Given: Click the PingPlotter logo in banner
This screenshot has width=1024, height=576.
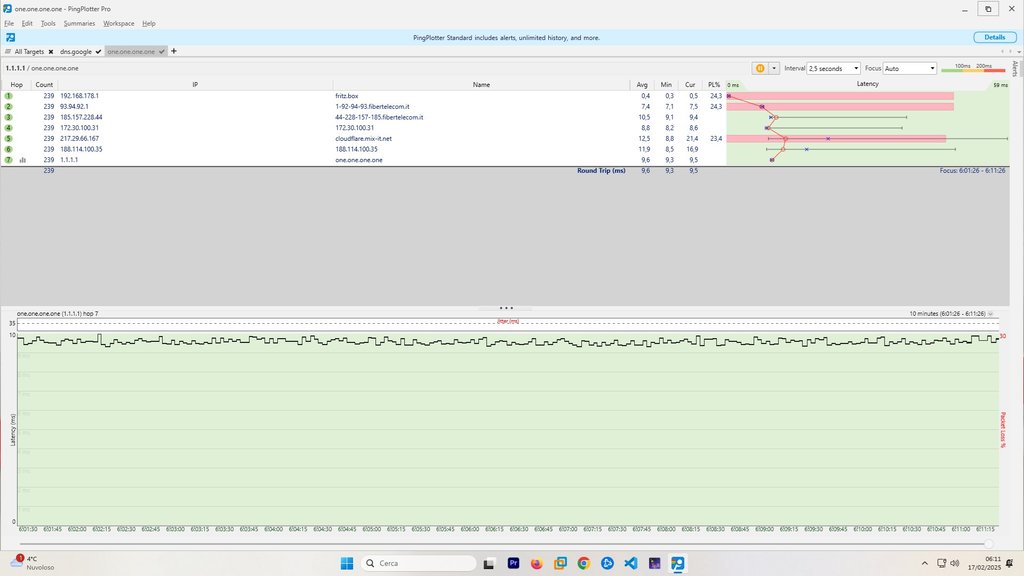Looking at the screenshot, I should coord(9,37).
